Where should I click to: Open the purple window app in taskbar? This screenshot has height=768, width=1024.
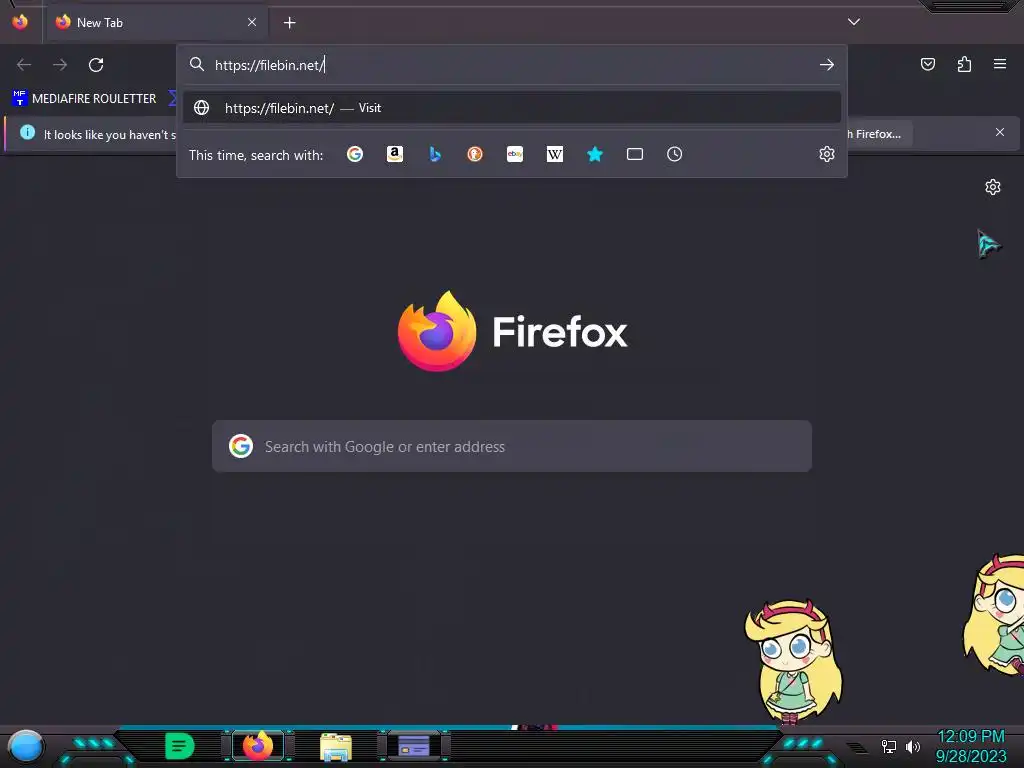click(414, 746)
